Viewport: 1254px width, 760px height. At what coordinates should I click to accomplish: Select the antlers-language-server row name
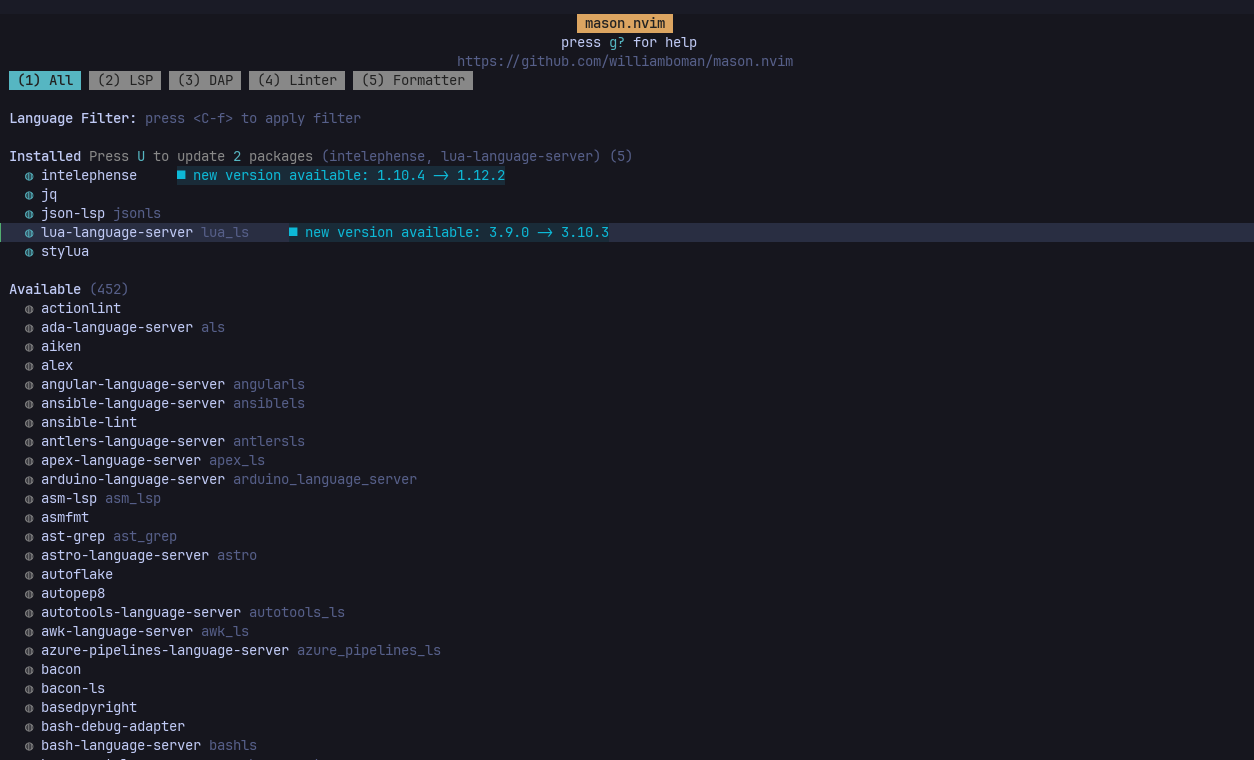coord(133,442)
